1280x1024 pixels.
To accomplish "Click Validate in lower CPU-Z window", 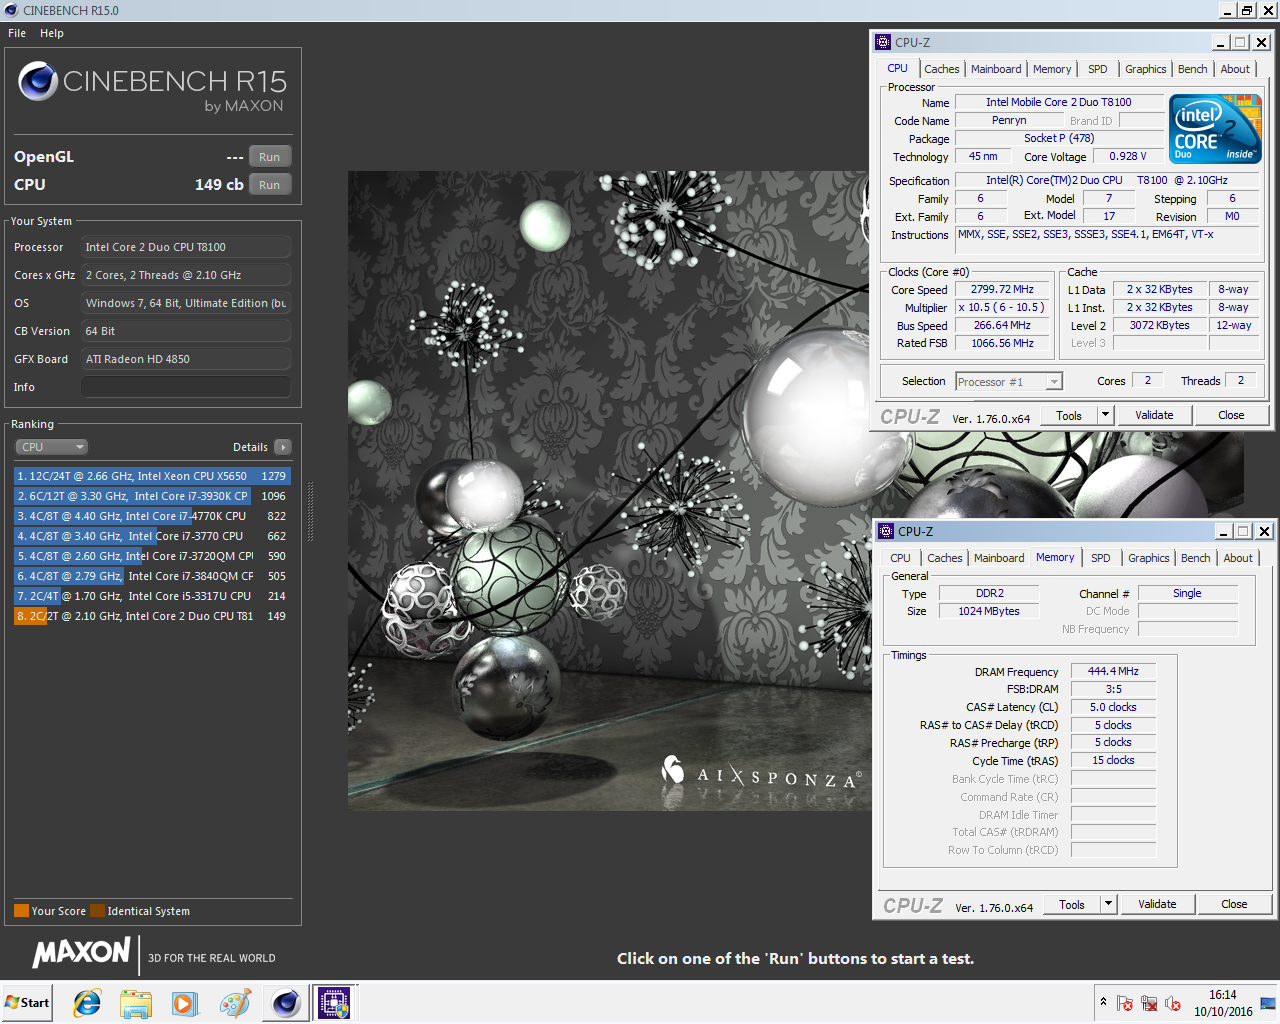I will coord(1157,904).
